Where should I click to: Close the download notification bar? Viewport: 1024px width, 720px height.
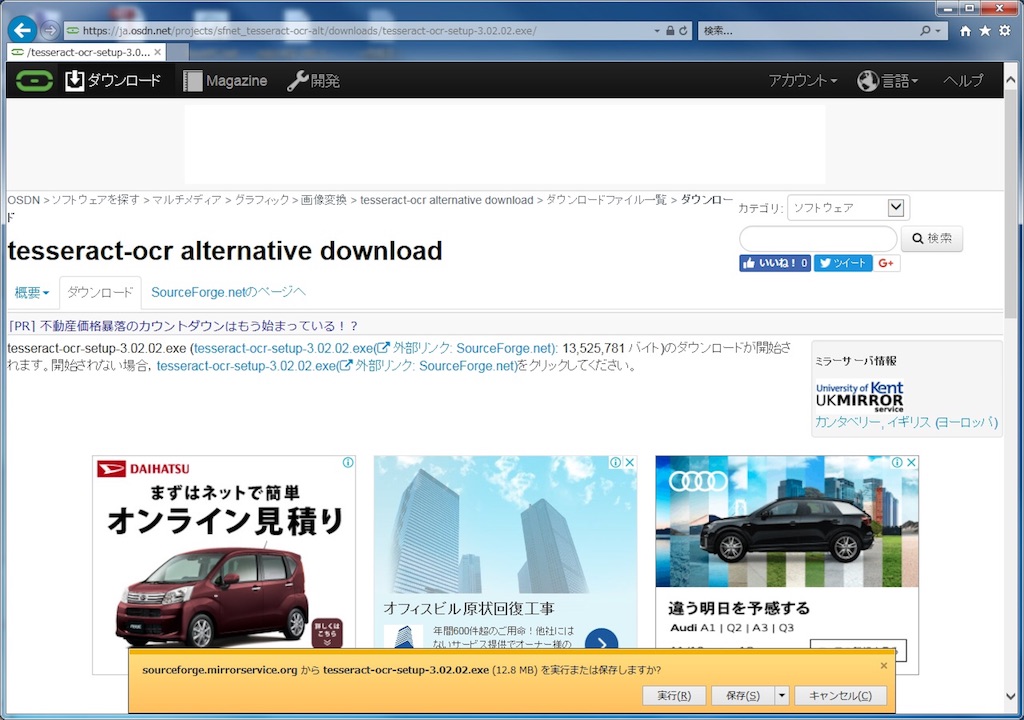point(884,666)
